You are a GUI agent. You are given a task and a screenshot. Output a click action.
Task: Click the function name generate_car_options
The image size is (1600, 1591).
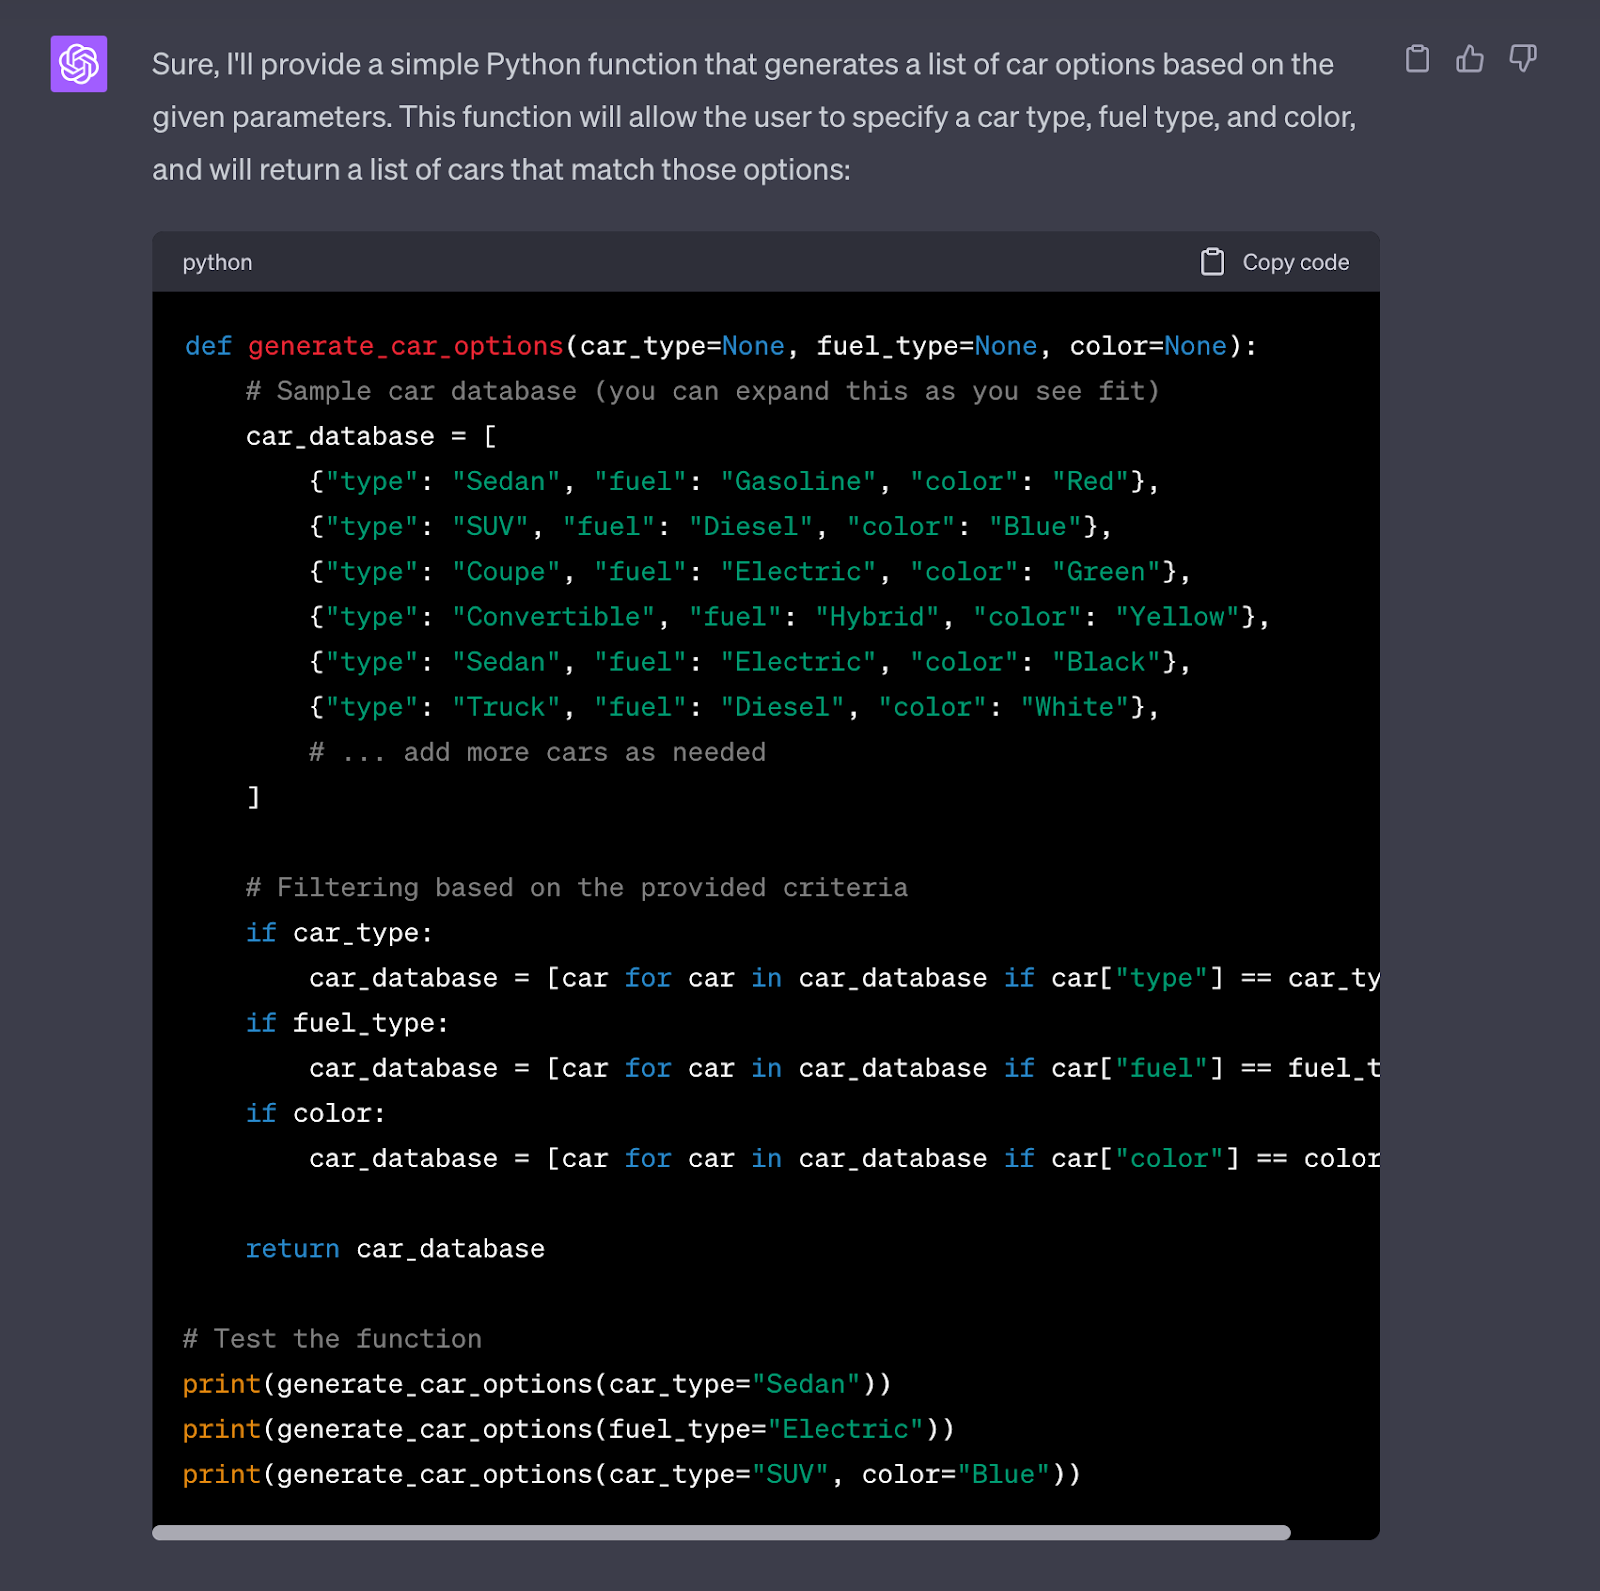point(405,346)
